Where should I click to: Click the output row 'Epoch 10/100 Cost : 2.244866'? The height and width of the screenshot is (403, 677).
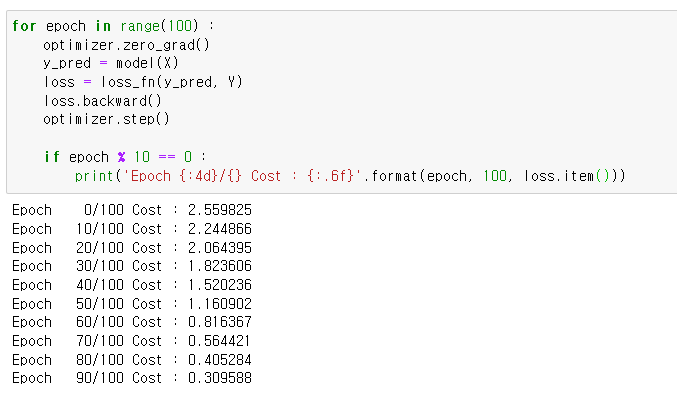[132, 229]
